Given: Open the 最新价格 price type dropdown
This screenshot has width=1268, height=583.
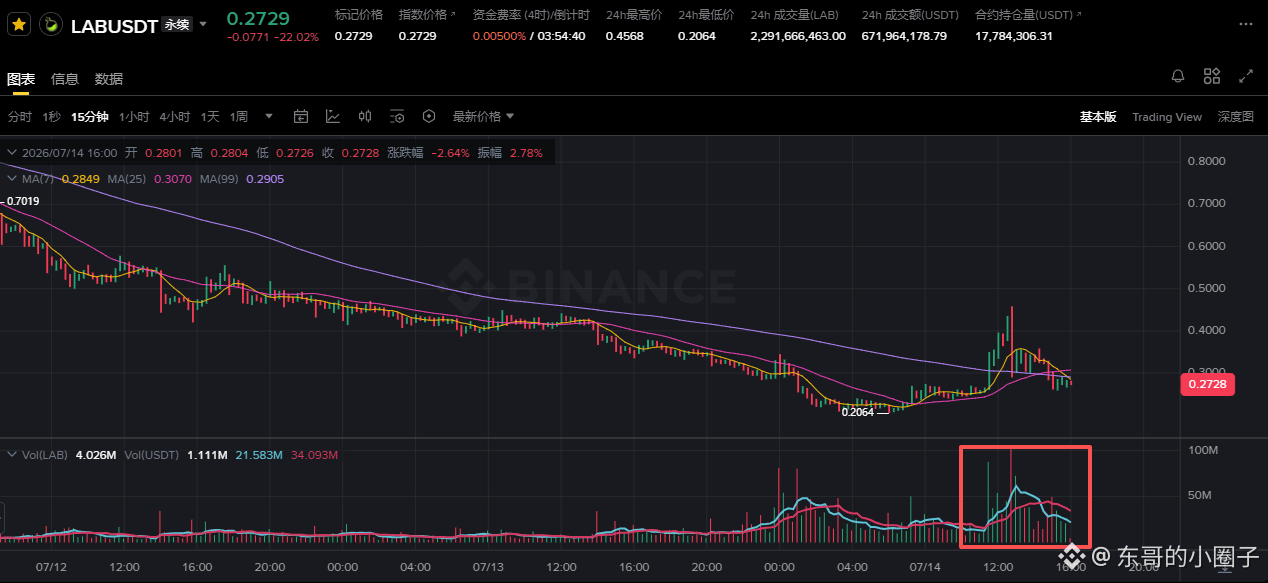Looking at the screenshot, I should 483,116.
